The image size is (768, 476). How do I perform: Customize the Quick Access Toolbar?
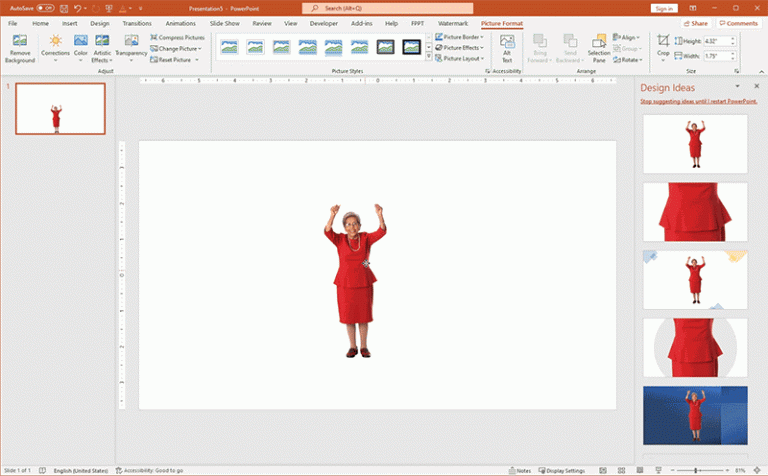pyautogui.click(x=141, y=8)
